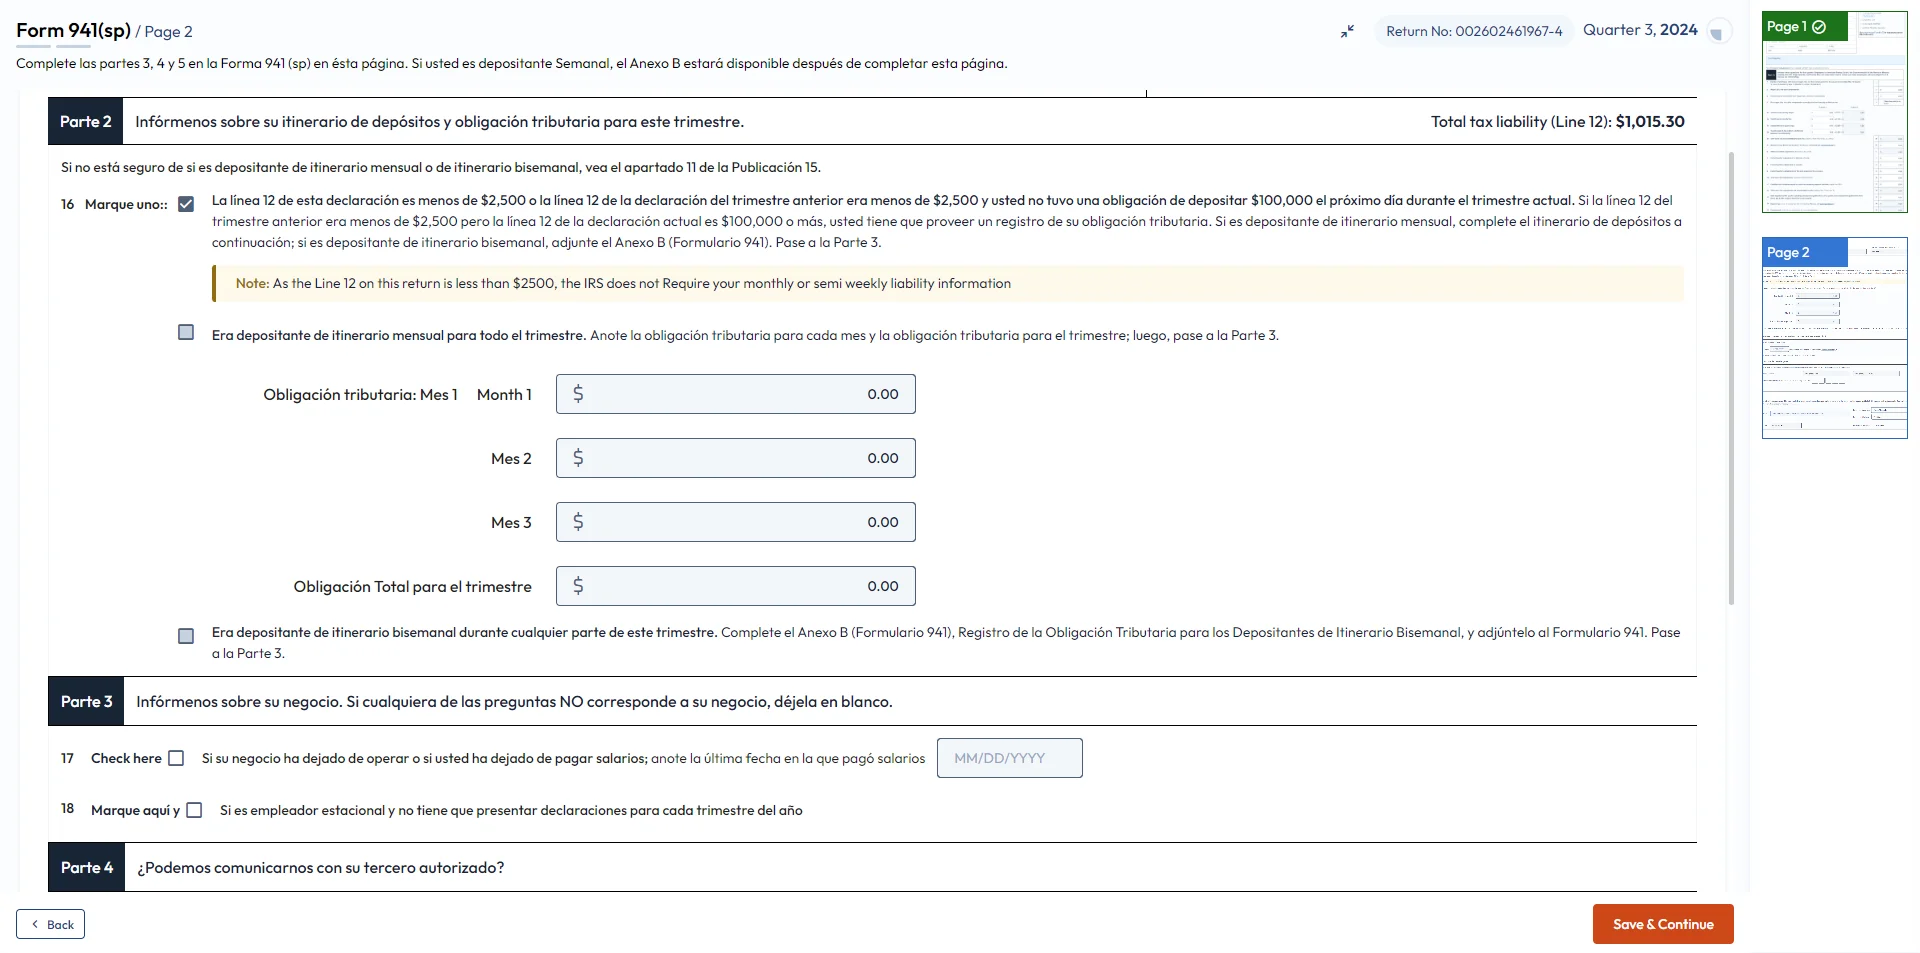The width and height of the screenshot is (1920, 953).
Task: Click the last wages date MM/DD/YYYY field
Action: click(x=1010, y=758)
